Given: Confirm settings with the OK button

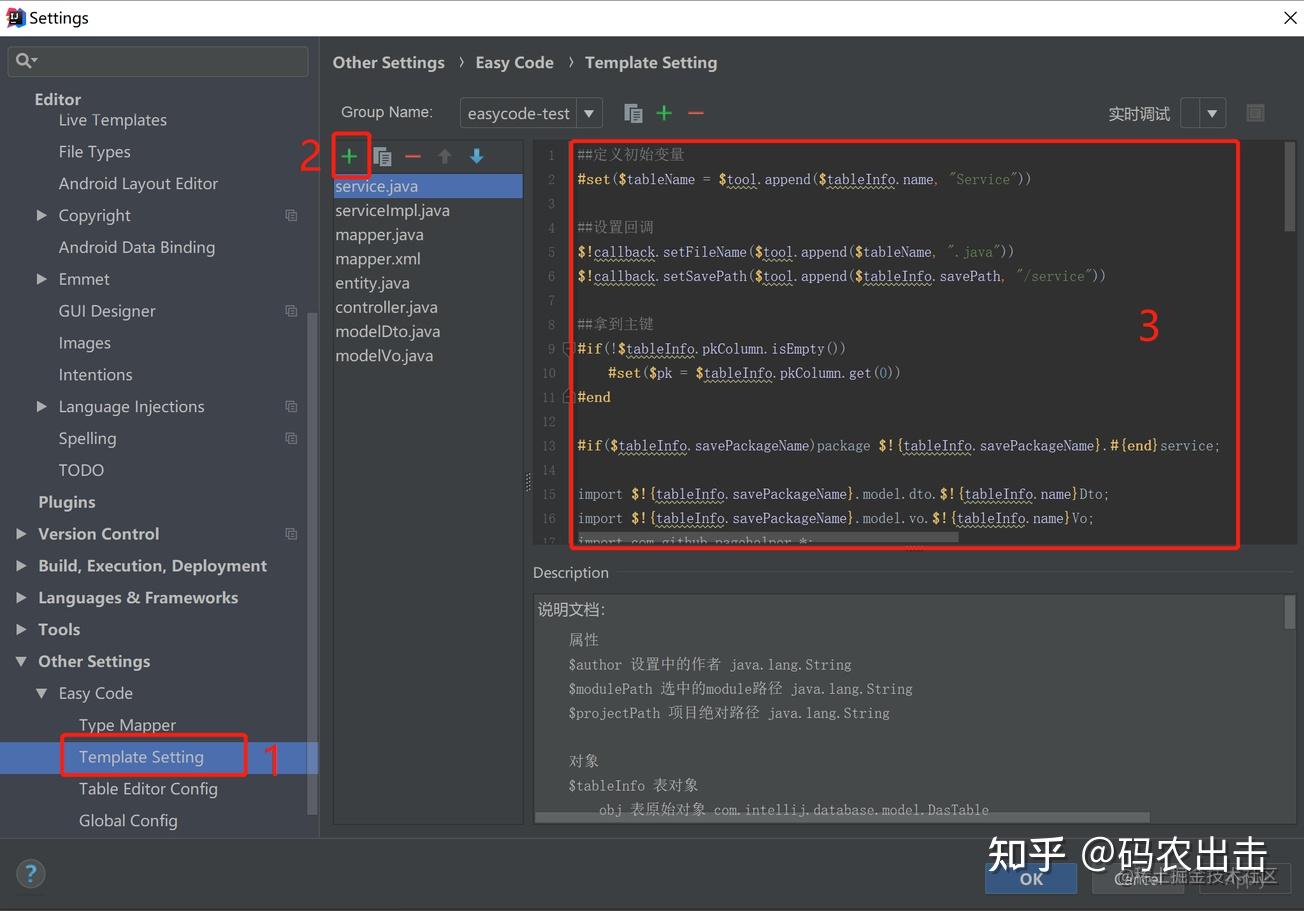Looking at the screenshot, I should [1030, 879].
